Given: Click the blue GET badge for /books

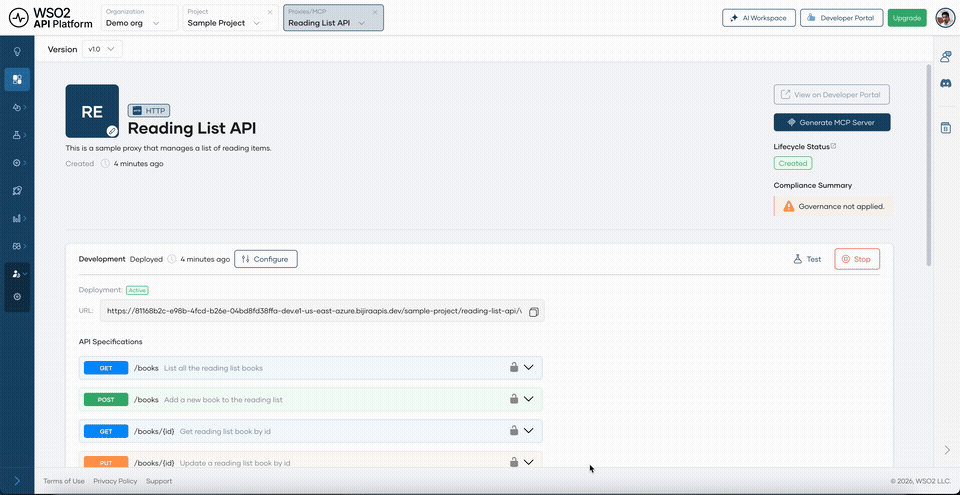Looking at the screenshot, I should 106,368.
